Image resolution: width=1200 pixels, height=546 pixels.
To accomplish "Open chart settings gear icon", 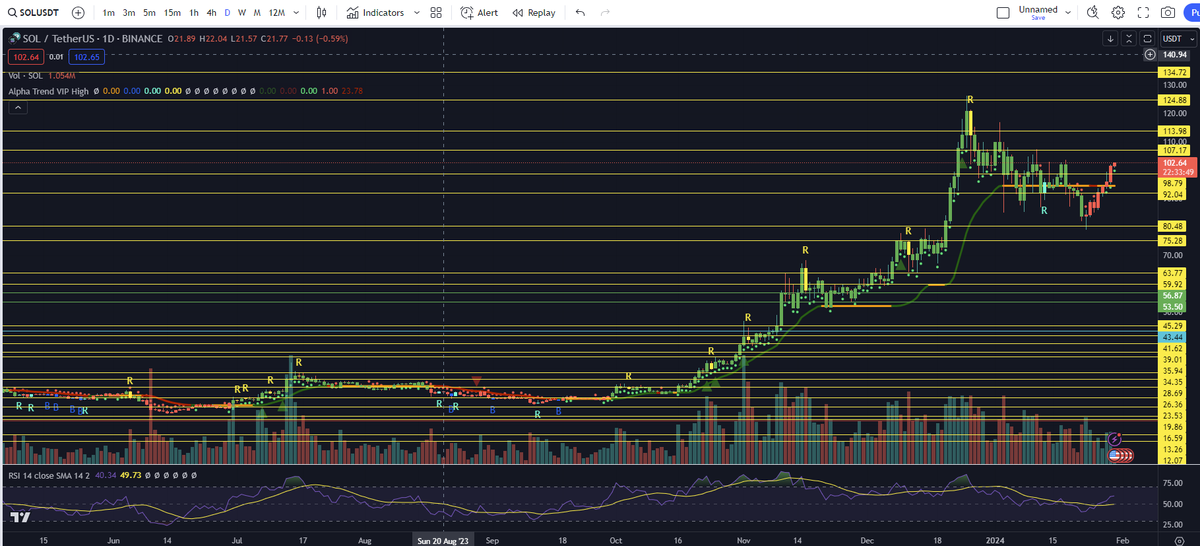I will [x=1118, y=13].
